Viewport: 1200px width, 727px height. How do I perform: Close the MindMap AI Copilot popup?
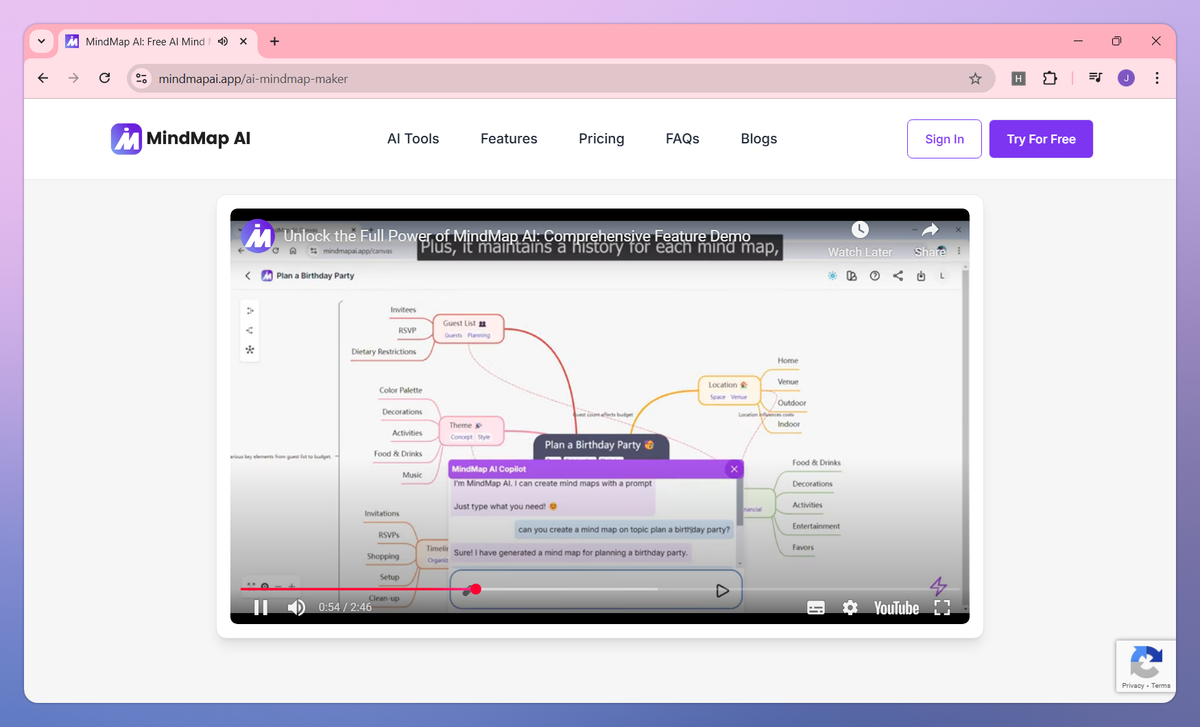coord(734,468)
